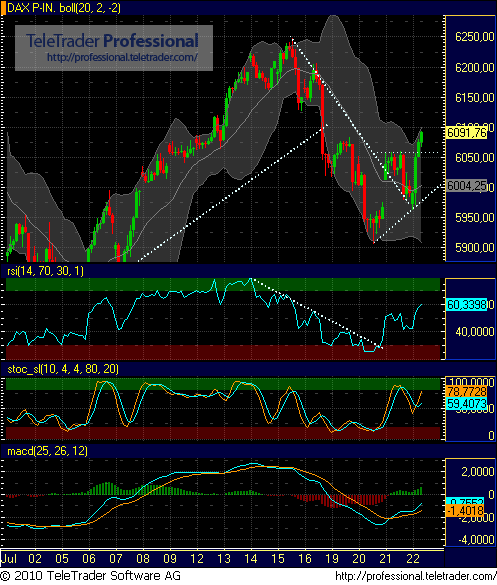Click the RSI value 60,3398
497x585 pixels.
pos(467,305)
